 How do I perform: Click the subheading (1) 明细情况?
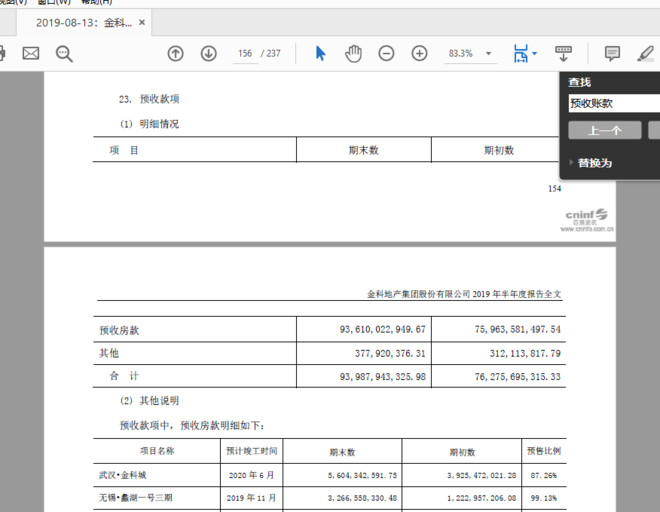(x=149, y=124)
